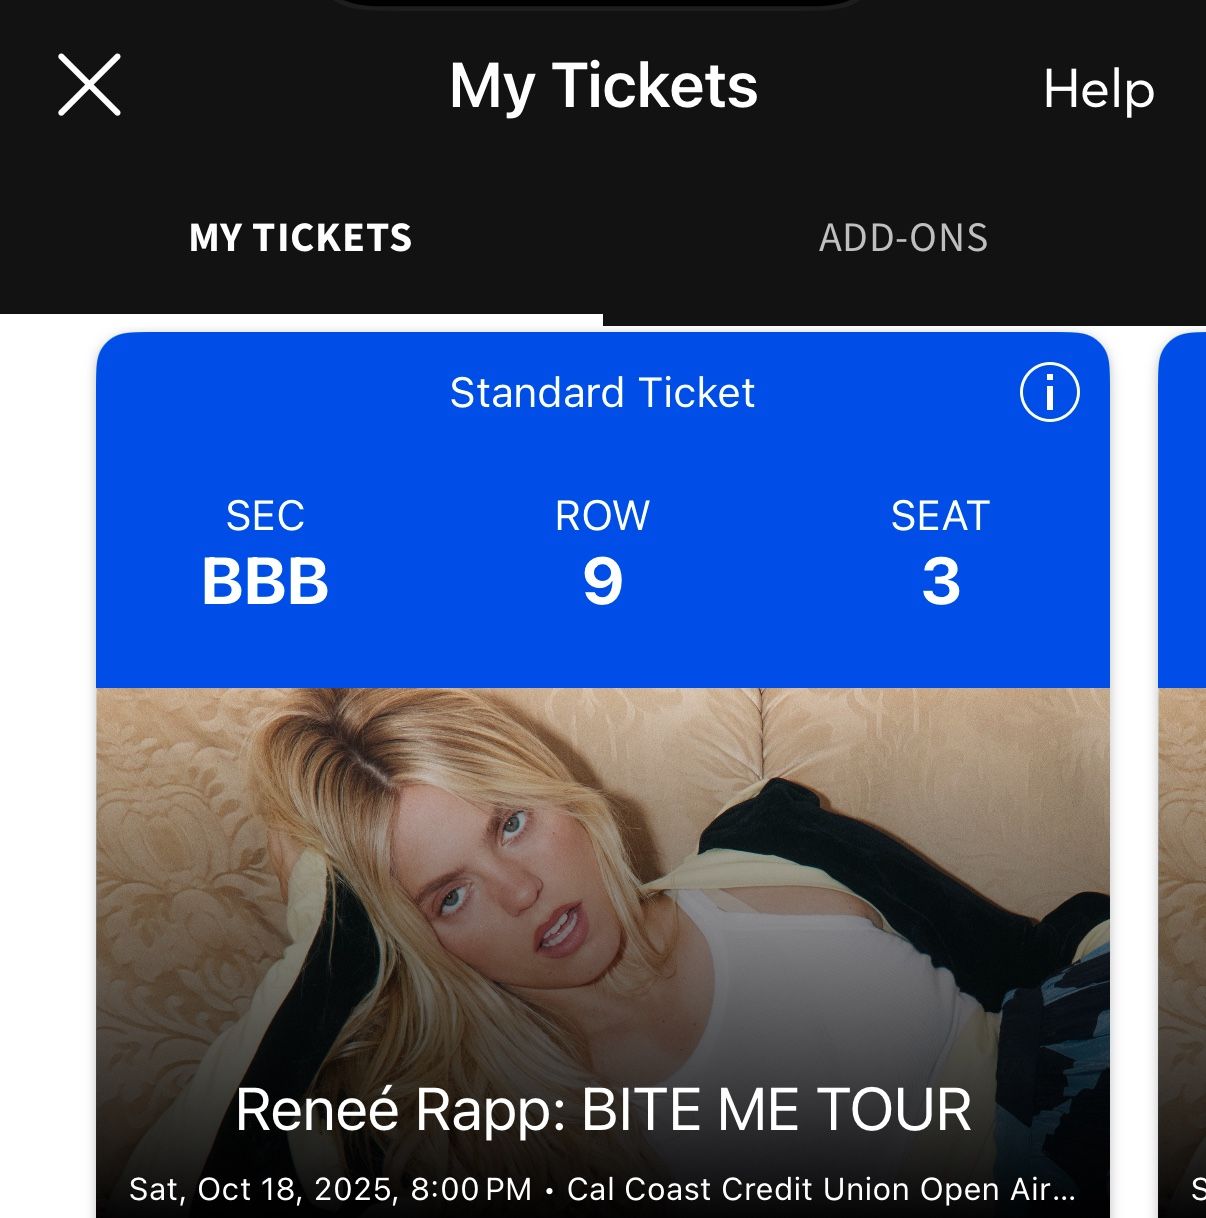This screenshot has width=1206, height=1218.
Task: Tap the event date "Sat, Oct 18, 2025"
Action: point(265,1189)
